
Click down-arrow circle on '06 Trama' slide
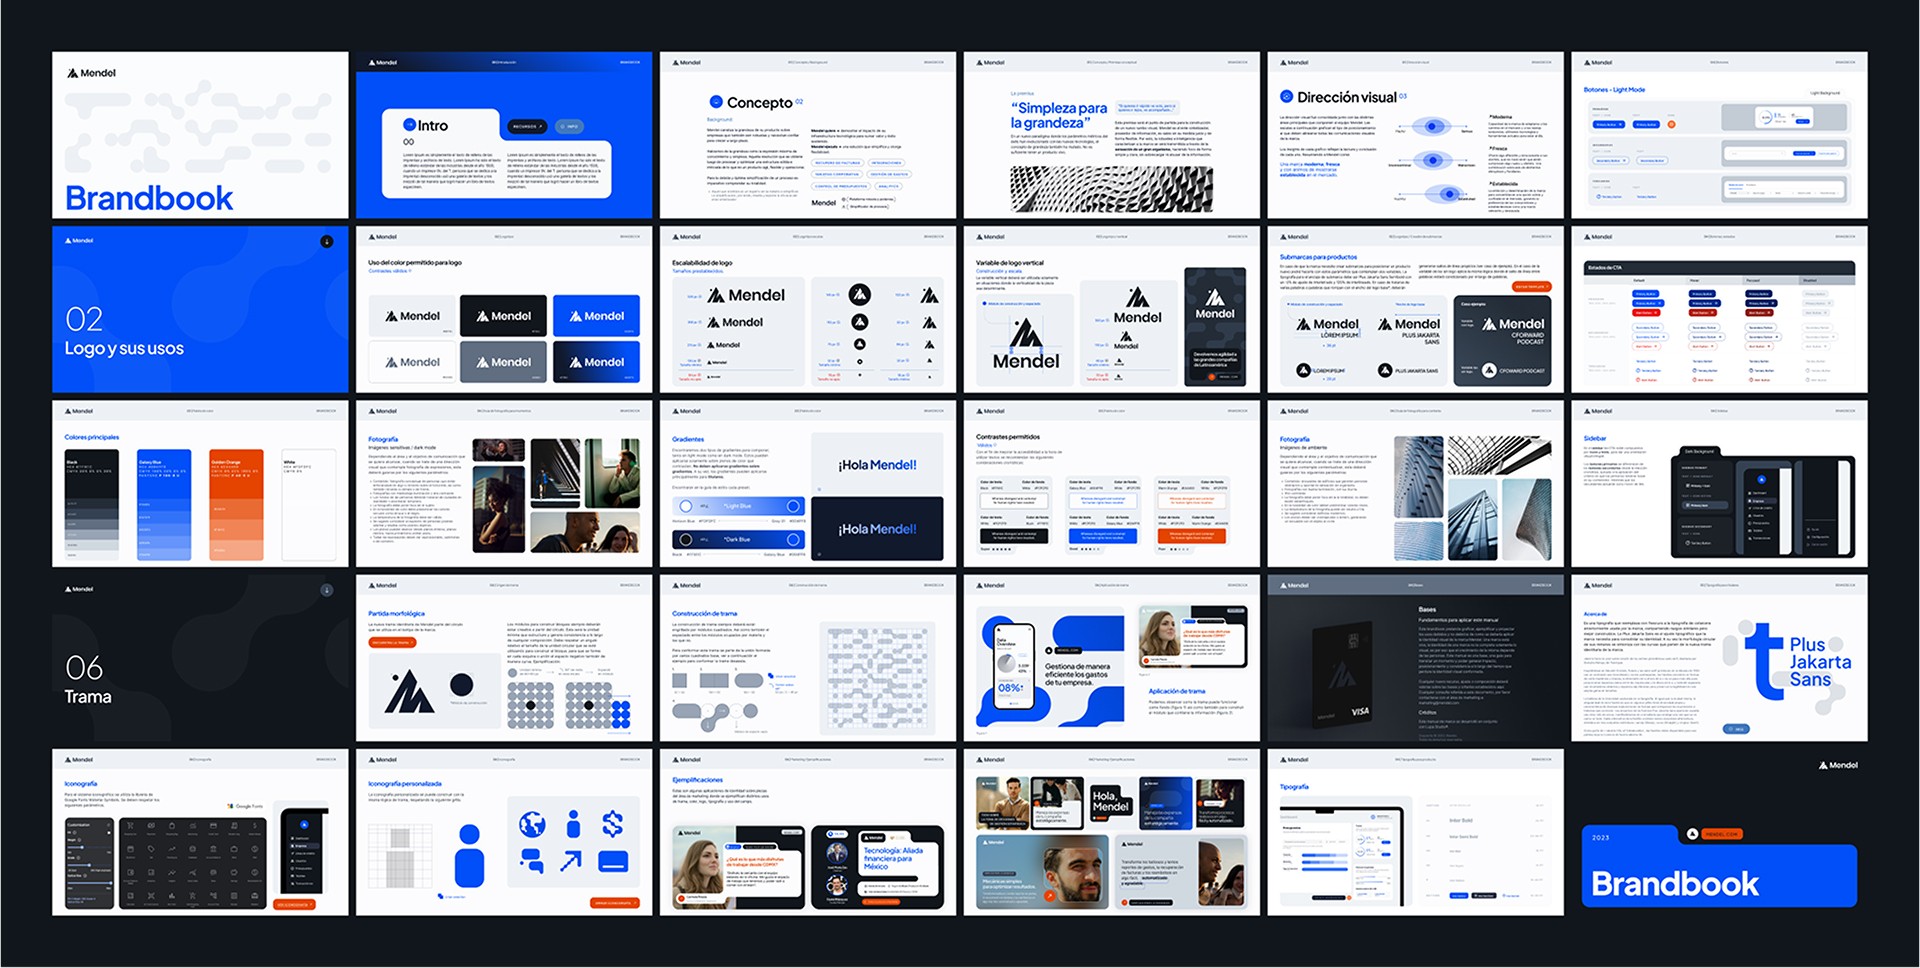[326, 590]
